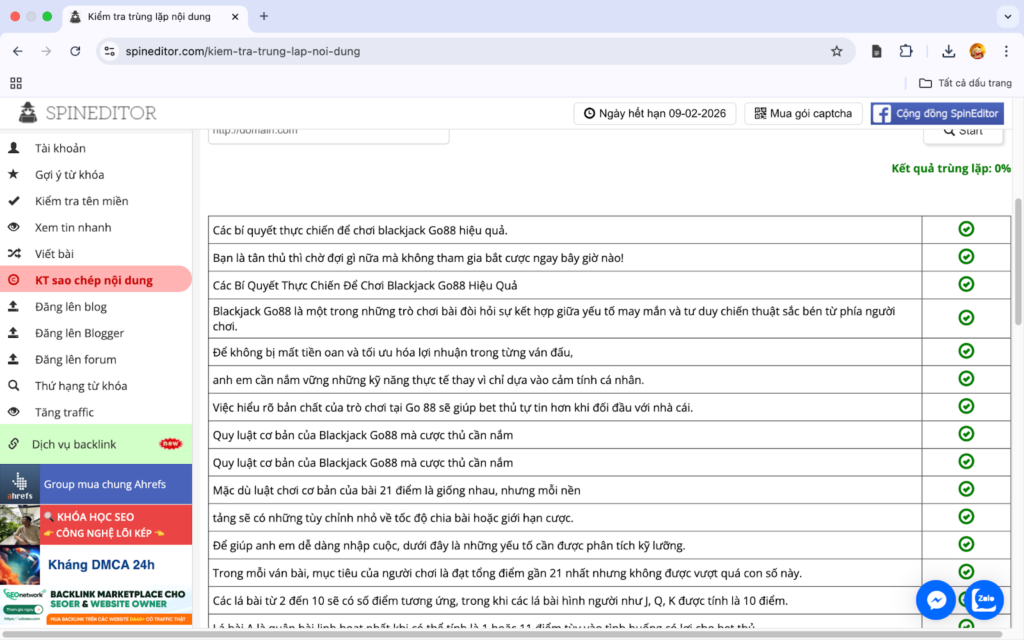Reload the current page
Image resolution: width=1024 pixels, height=640 pixels.
(x=75, y=51)
